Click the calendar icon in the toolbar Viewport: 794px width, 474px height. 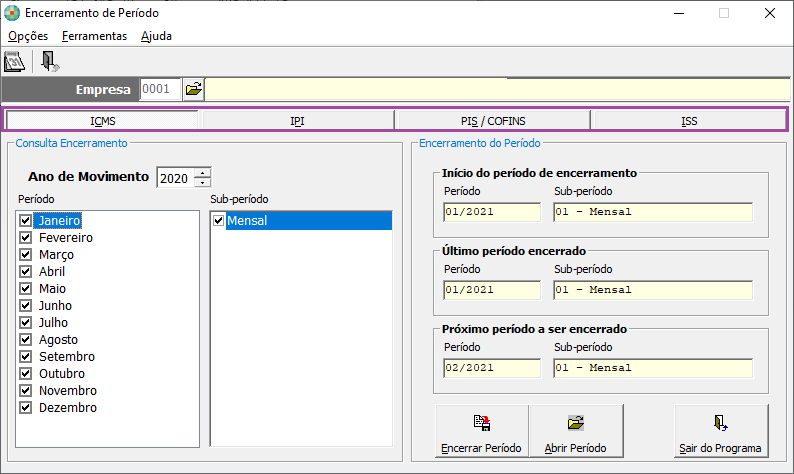(x=14, y=62)
